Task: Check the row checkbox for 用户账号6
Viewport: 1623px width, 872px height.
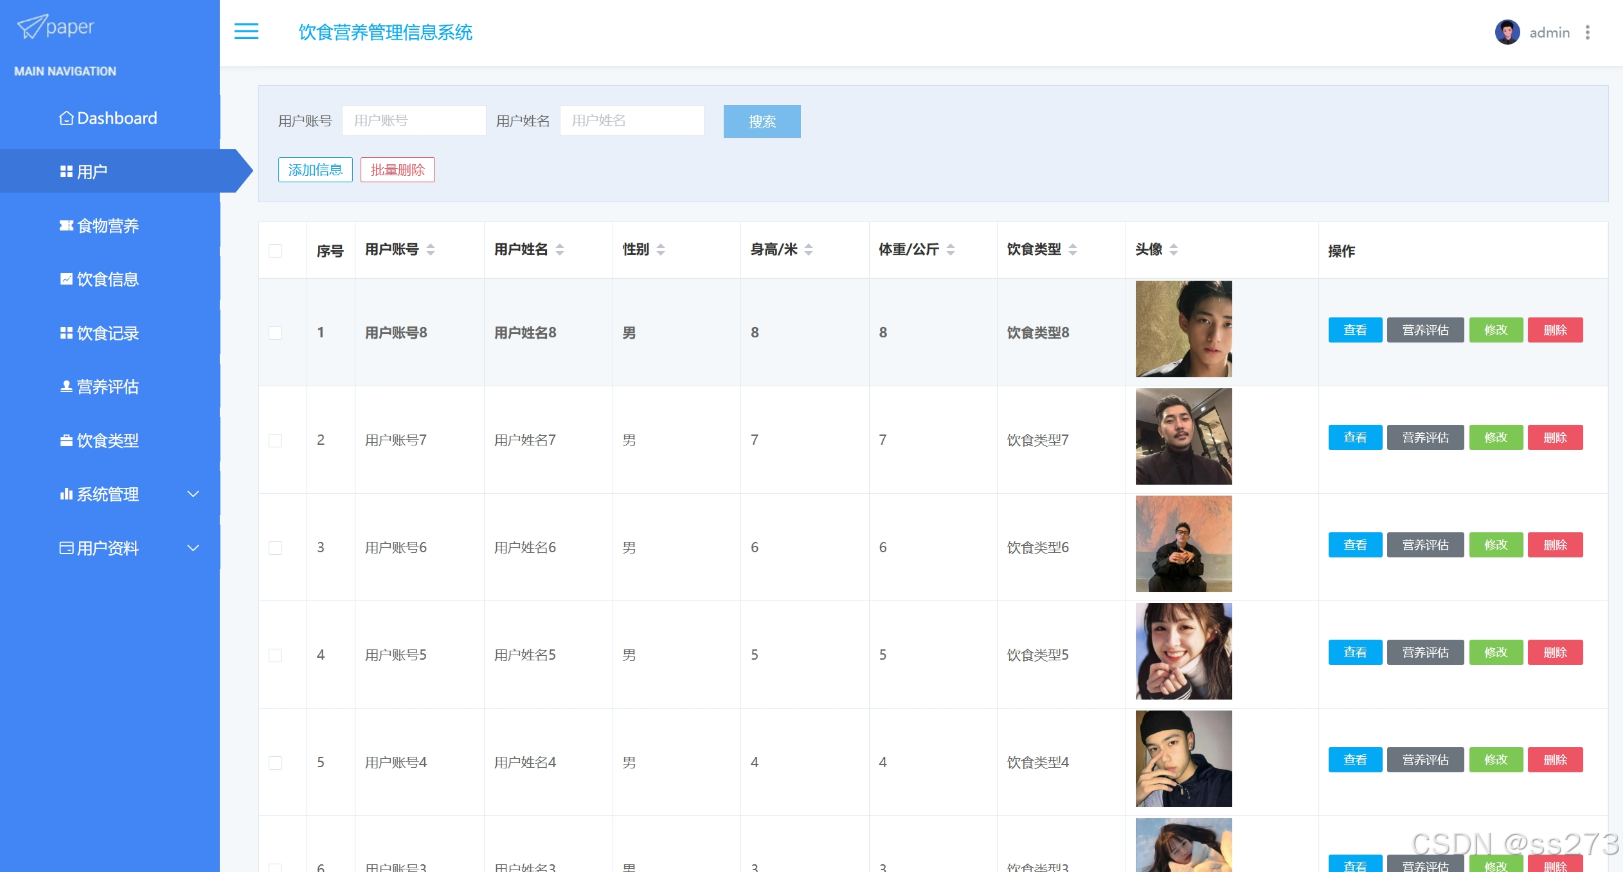Action: point(275,548)
